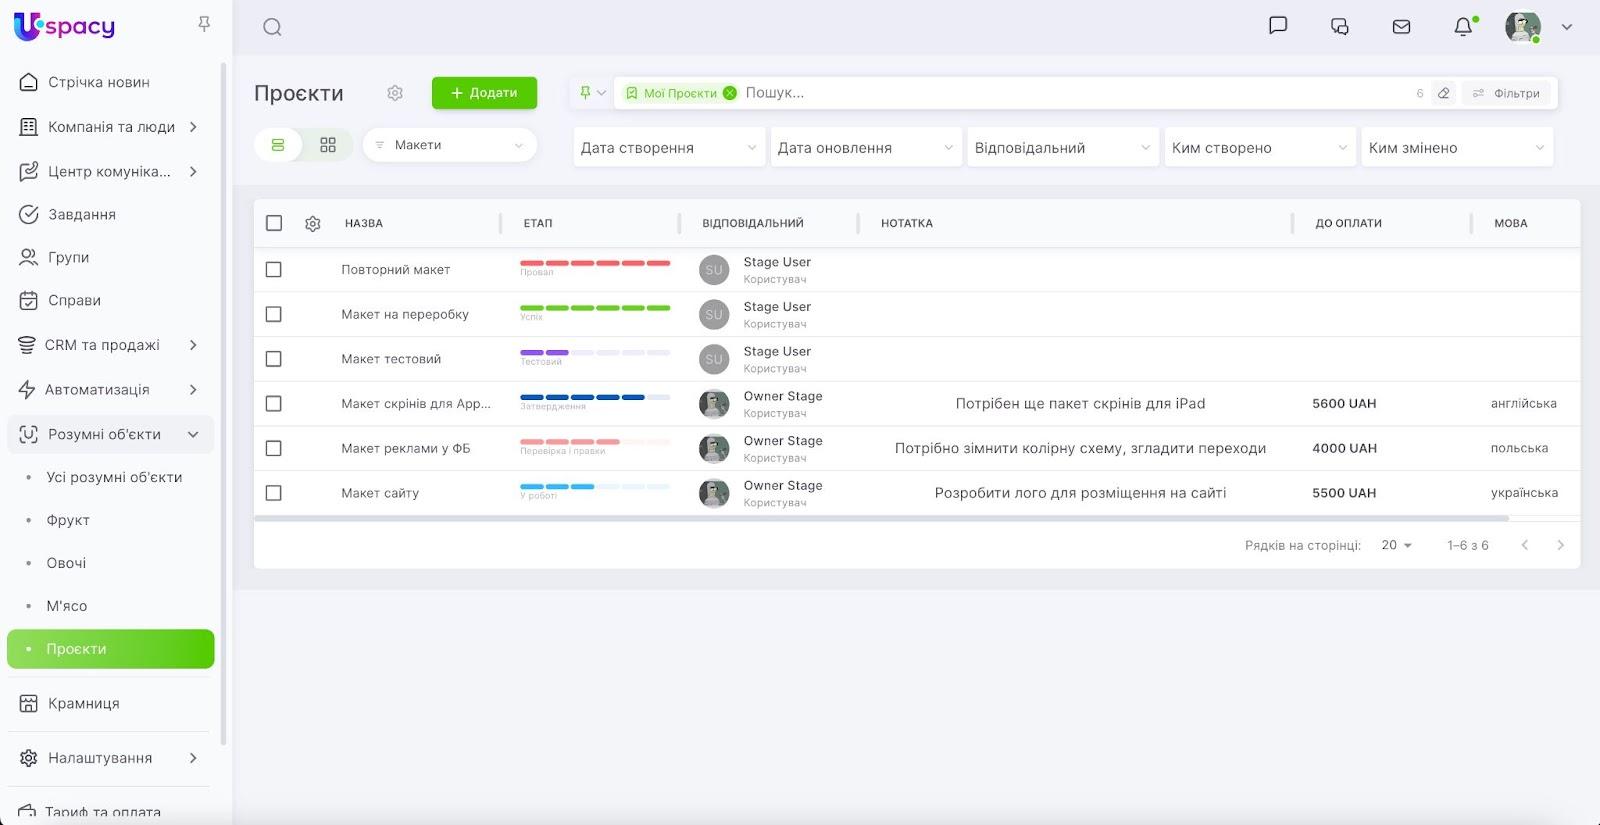
Task: Go to Крамниця in the sidebar menu
Action: tap(84, 703)
